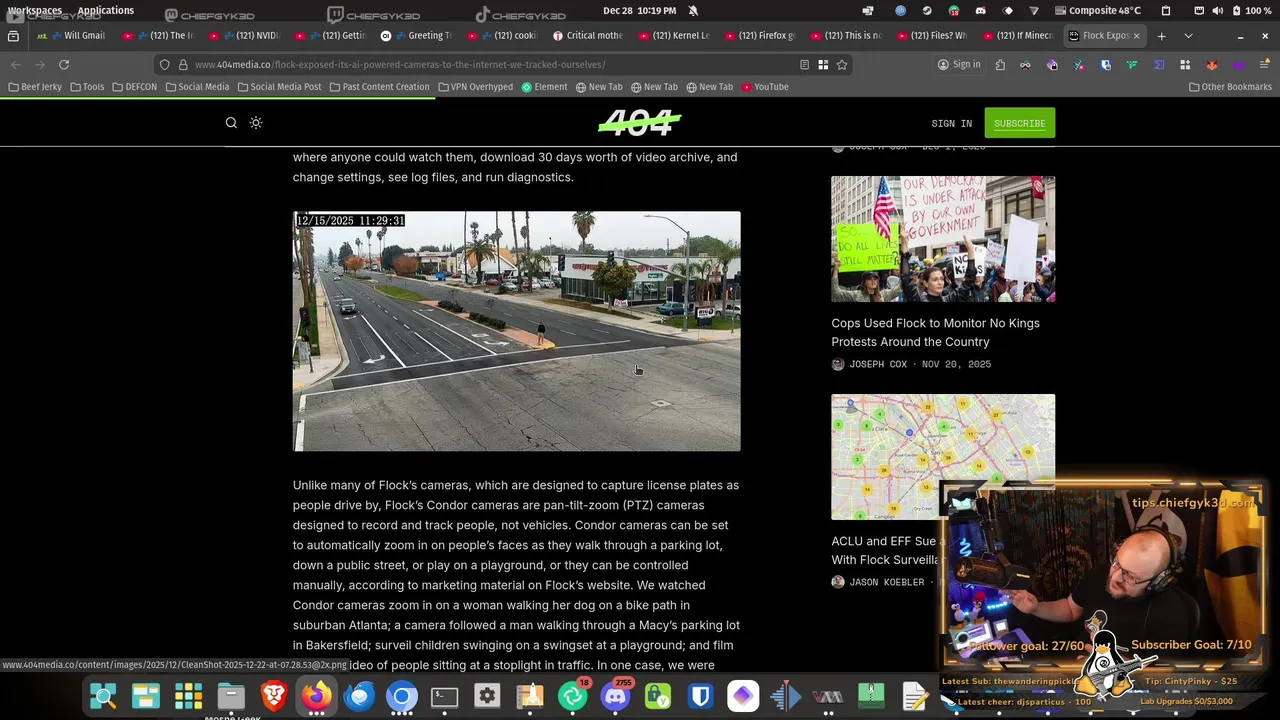Click the street camera image in article
This screenshot has width=1280, height=720.
coord(516,331)
